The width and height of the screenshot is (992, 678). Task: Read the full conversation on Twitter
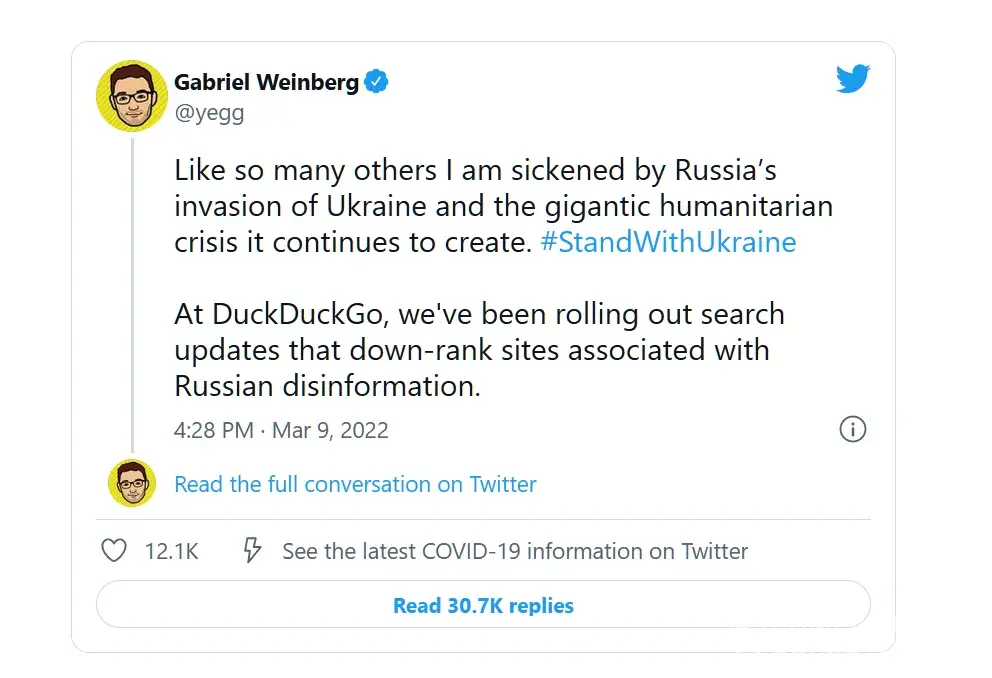click(355, 485)
